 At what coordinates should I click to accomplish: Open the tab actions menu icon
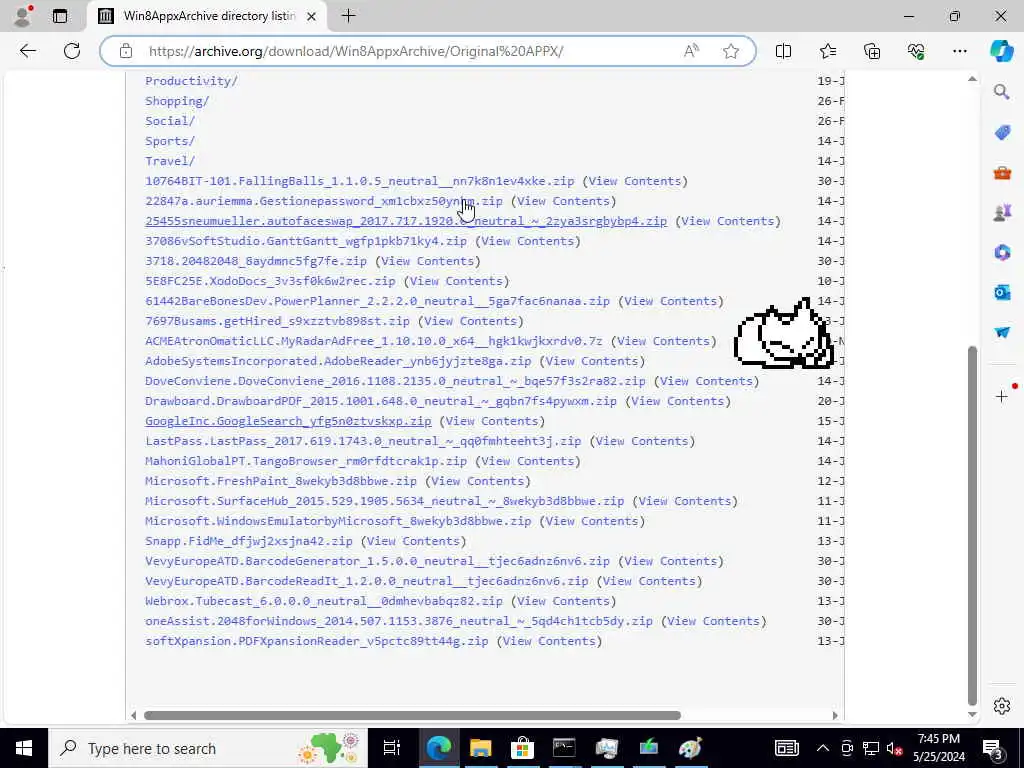click(60, 16)
